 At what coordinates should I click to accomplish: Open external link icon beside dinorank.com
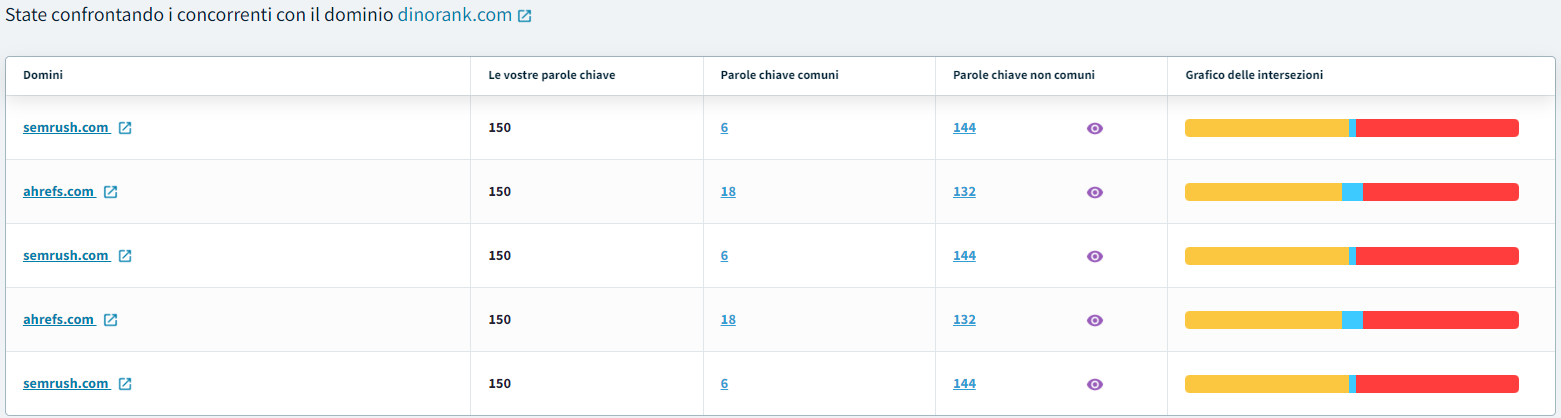point(525,17)
